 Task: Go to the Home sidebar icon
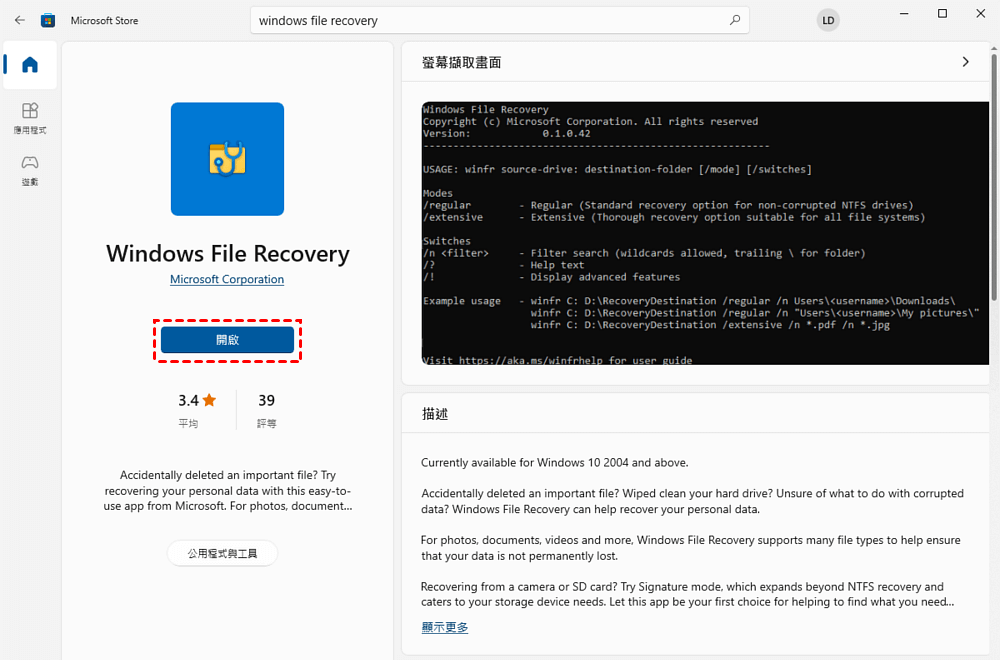click(x=30, y=64)
